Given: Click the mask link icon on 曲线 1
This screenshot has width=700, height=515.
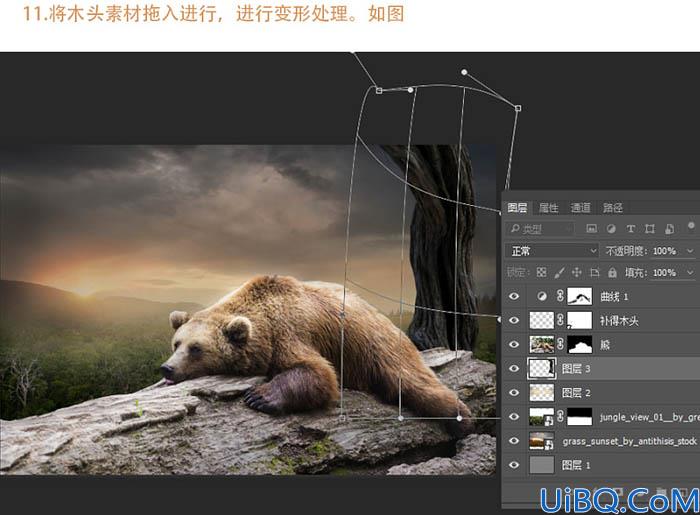Looking at the screenshot, I should click(x=560, y=296).
